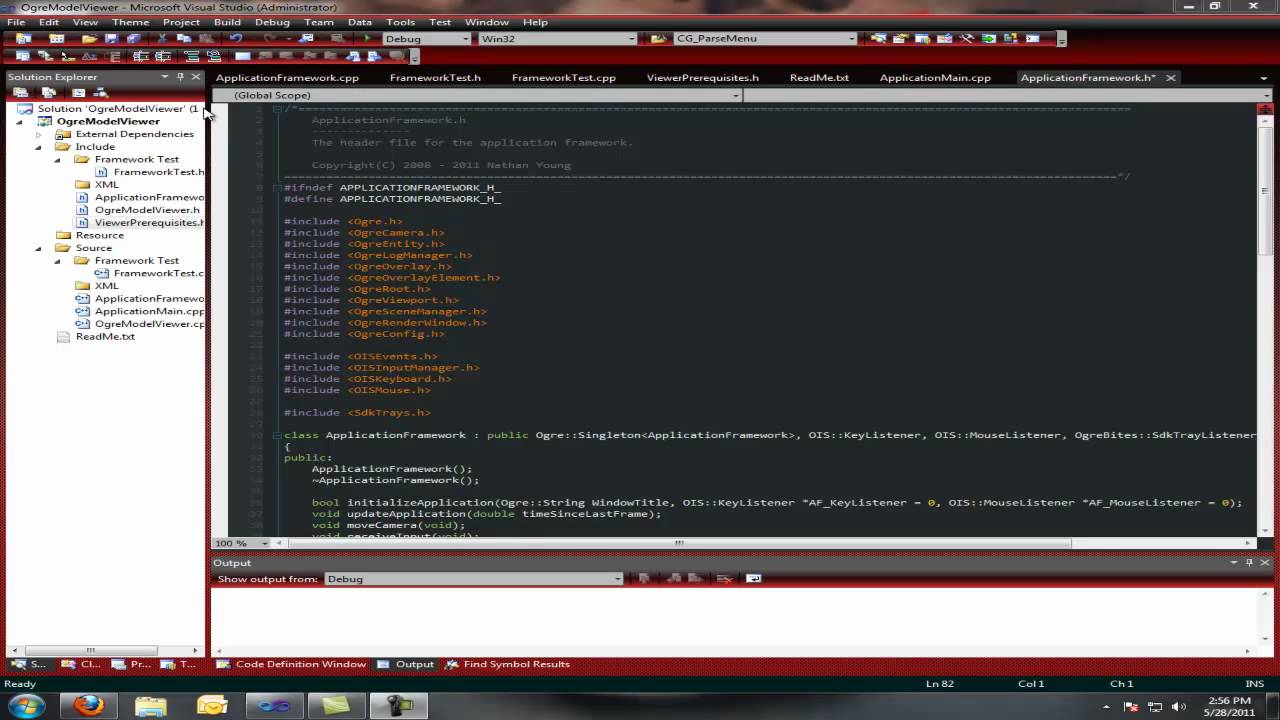This screenshot has width=1280, height=720.
Task: Open the Solution Explorer window position dropdown
Action: pos(165,77)
